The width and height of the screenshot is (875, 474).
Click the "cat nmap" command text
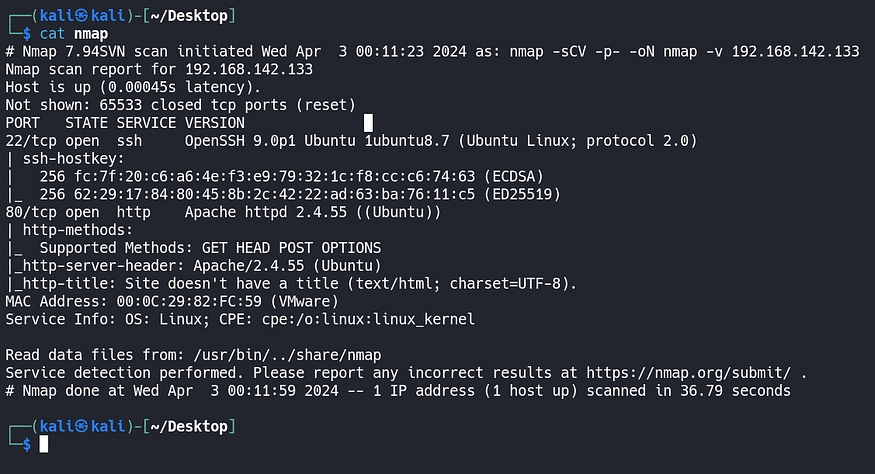pos(74,34)
